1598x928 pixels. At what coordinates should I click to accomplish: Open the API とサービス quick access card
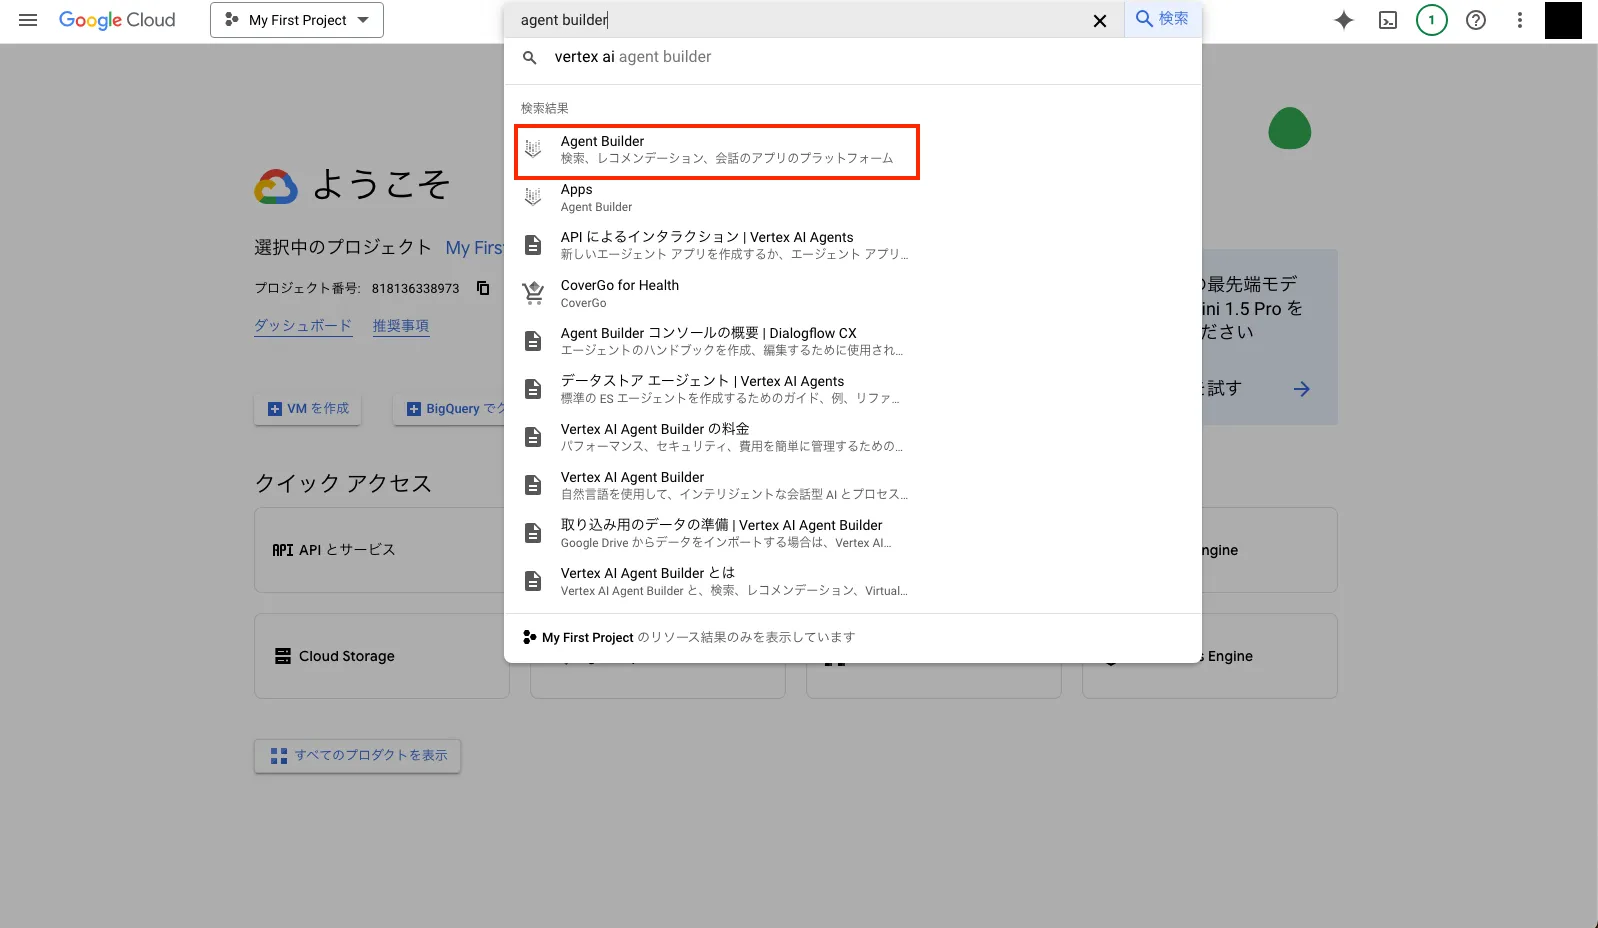point(380,550)
